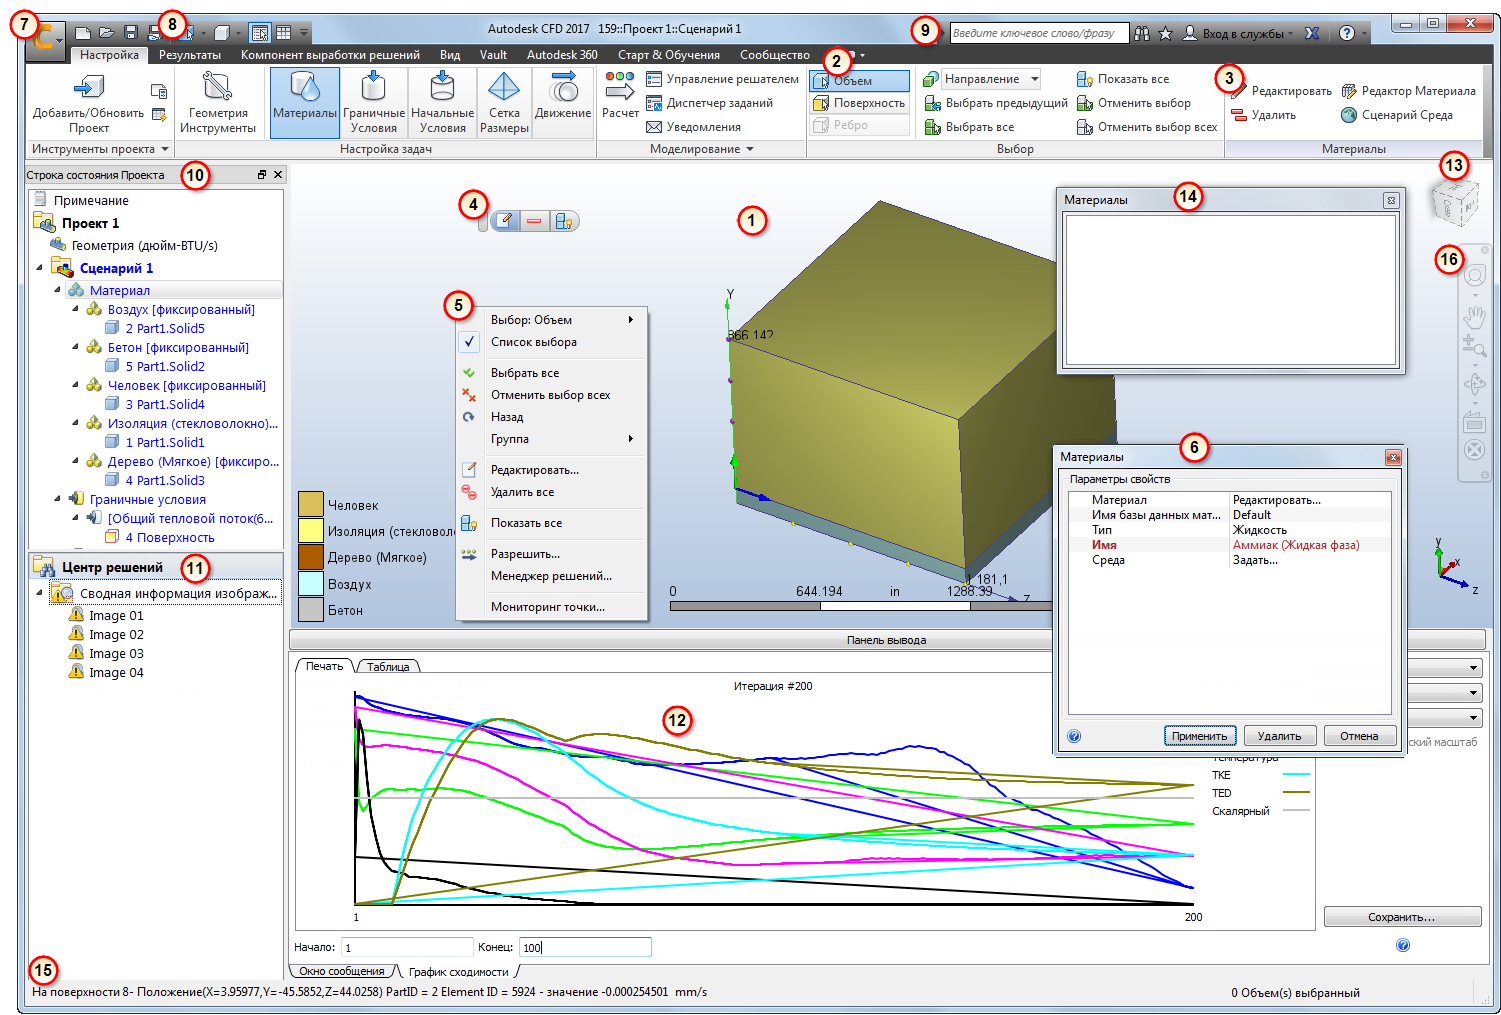Expand the Инструменты проекта panel
Screen dimensions: 1501x1015
100,149
